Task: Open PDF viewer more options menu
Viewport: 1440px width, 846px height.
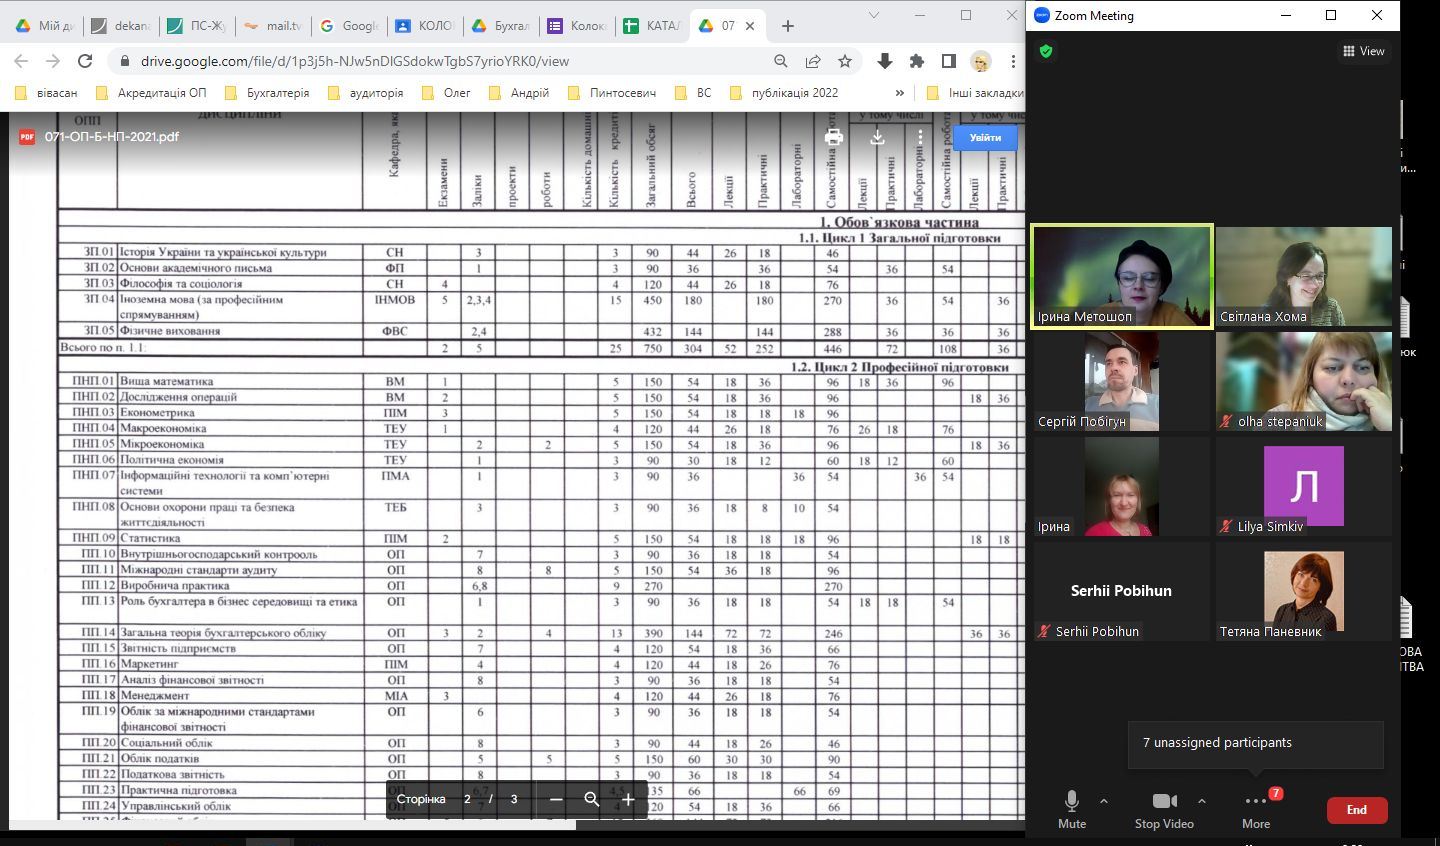Action: coord(920,137)
